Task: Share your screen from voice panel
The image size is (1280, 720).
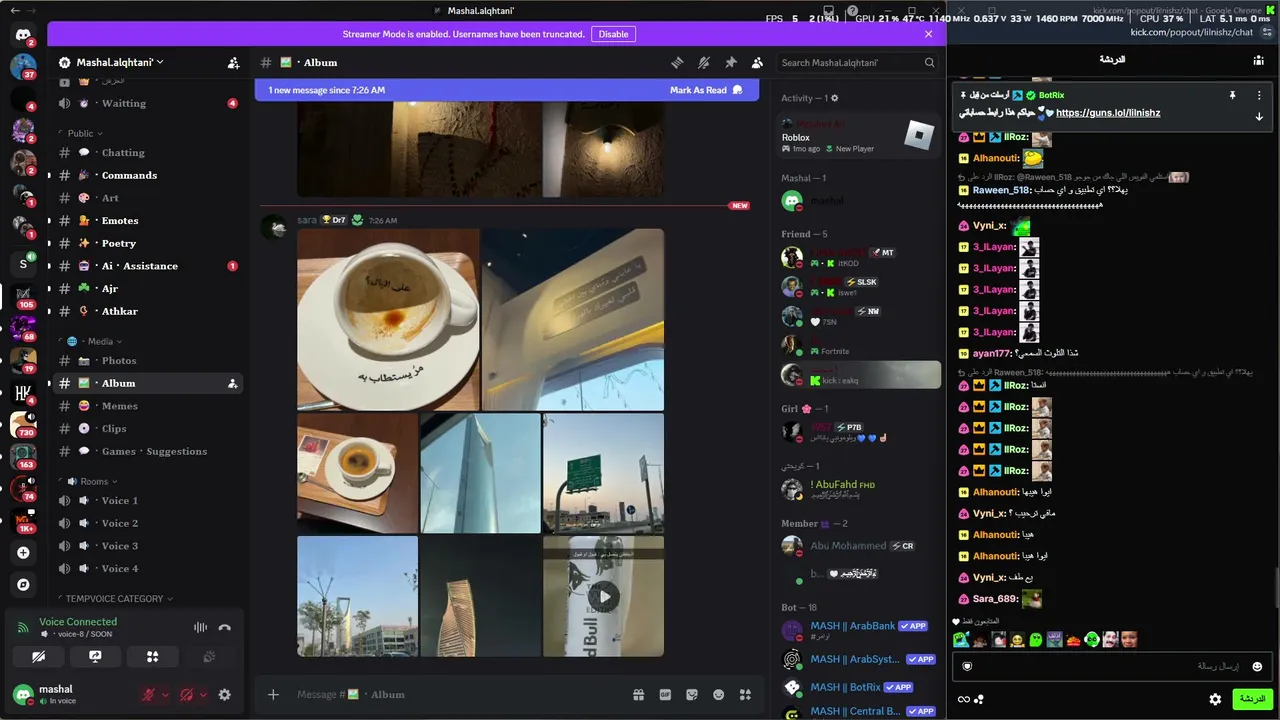Action: click(x=95, y=657)
